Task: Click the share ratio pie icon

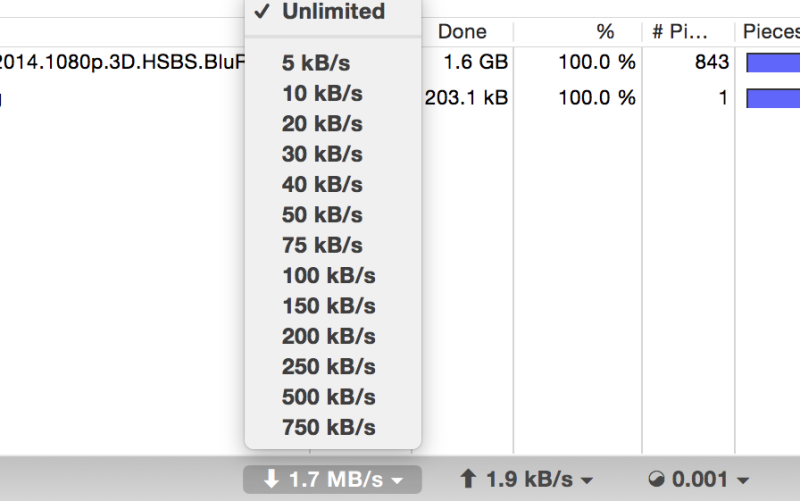Action: point(655,480)
